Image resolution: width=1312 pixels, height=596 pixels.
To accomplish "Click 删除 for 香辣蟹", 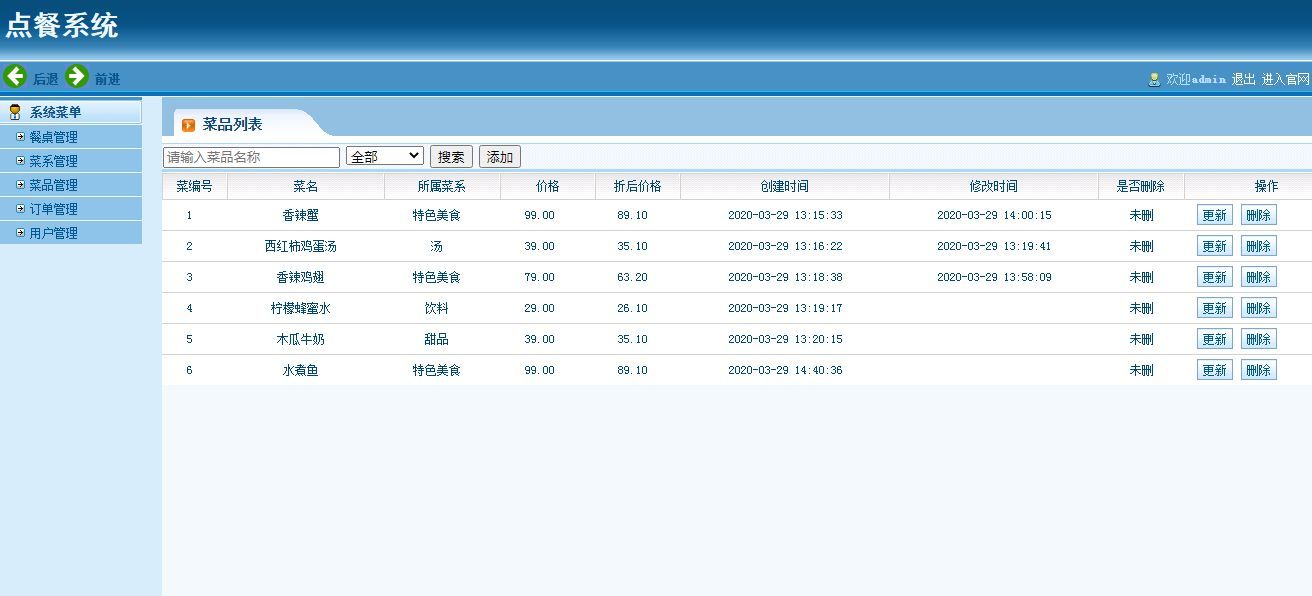I will click(1259, 215).
